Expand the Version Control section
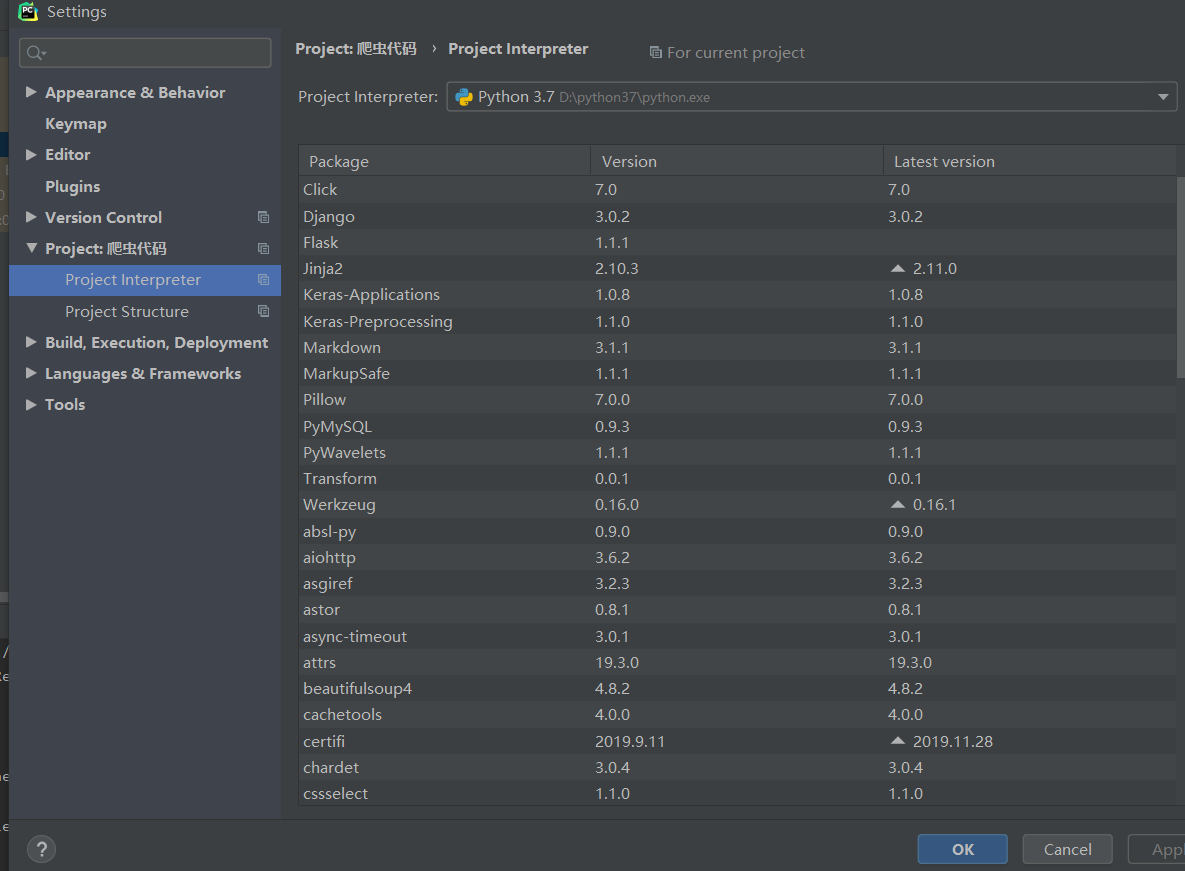 (31, 217)
